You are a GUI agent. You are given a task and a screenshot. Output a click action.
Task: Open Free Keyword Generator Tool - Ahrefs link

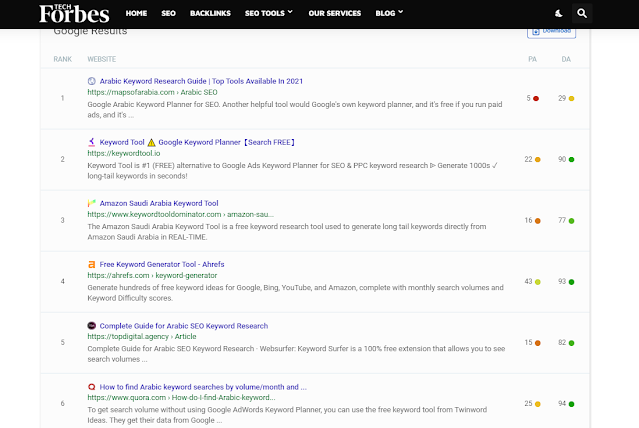pos(162,264)
